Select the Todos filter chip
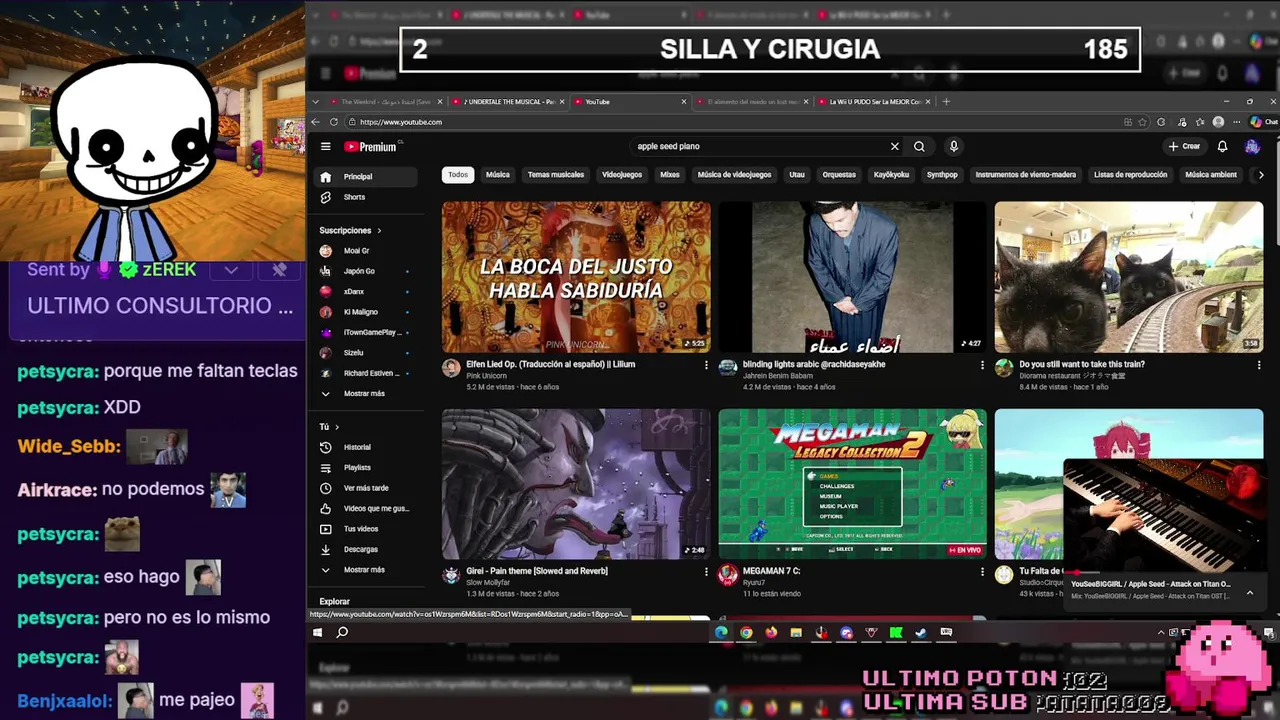The image size is (1280, 720). tap(458, 175)
